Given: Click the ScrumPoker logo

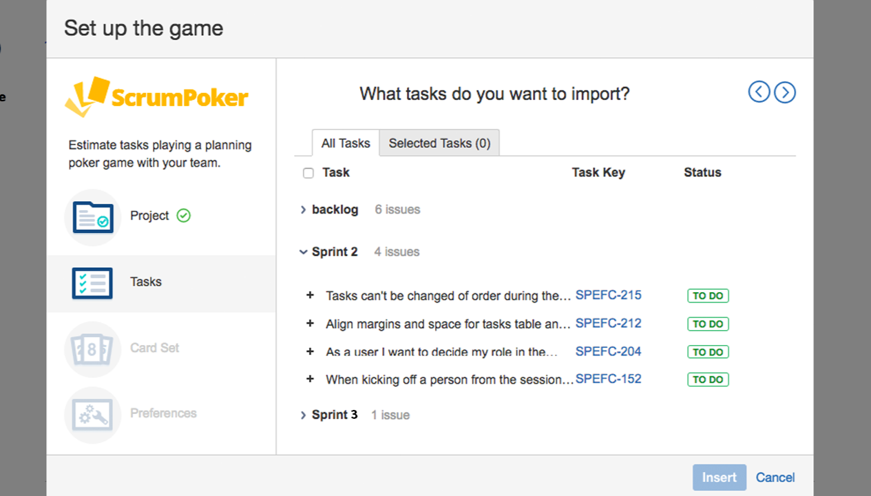Looking at the screenshot, I should [157, 98].
